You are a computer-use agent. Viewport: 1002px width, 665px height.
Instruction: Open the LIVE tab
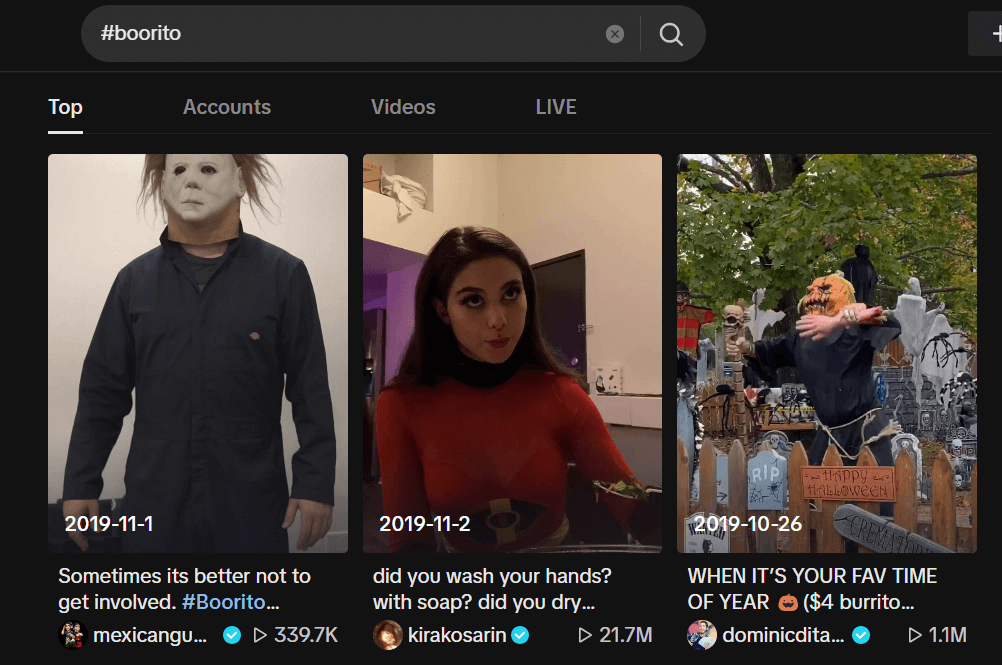click(x=556, y=107)
